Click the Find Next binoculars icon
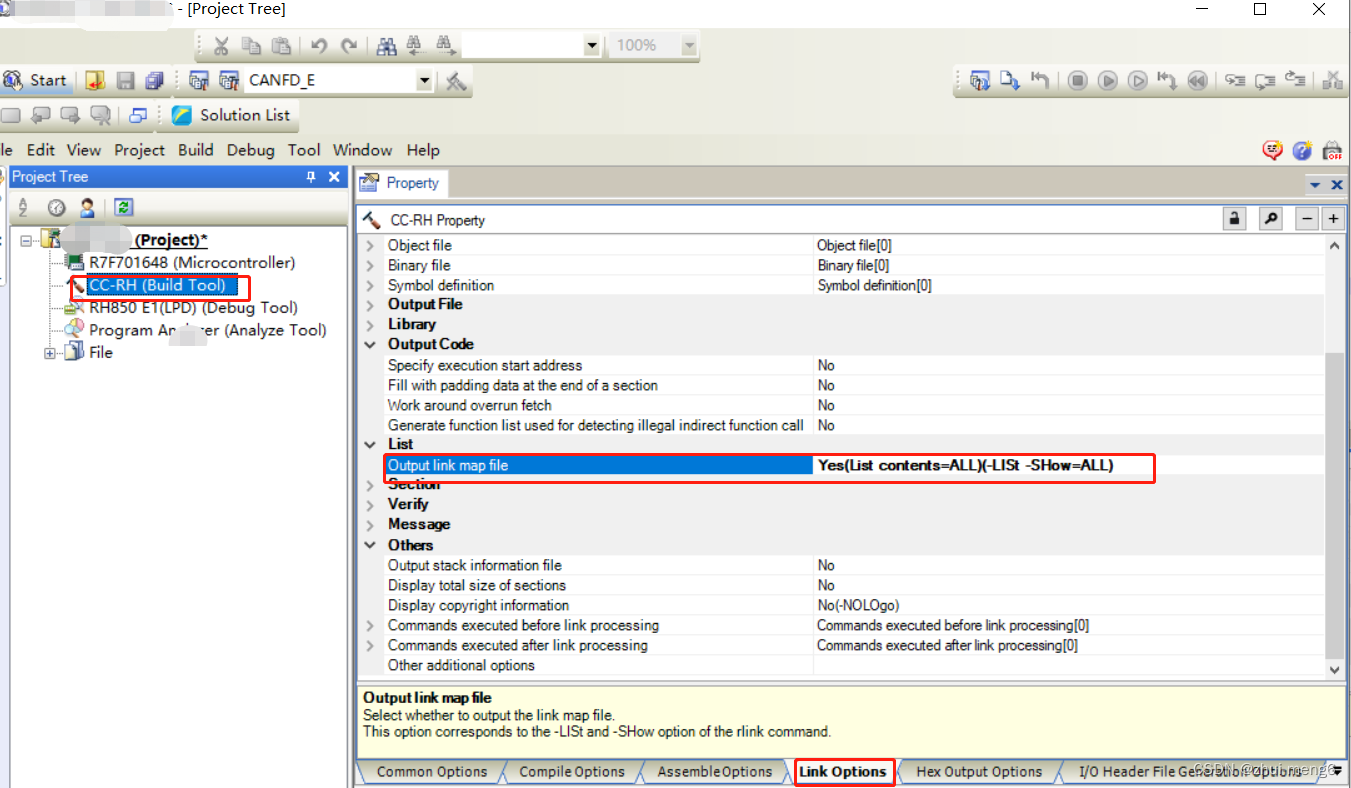Viewport: 1351px width, 788px height. 446,46
